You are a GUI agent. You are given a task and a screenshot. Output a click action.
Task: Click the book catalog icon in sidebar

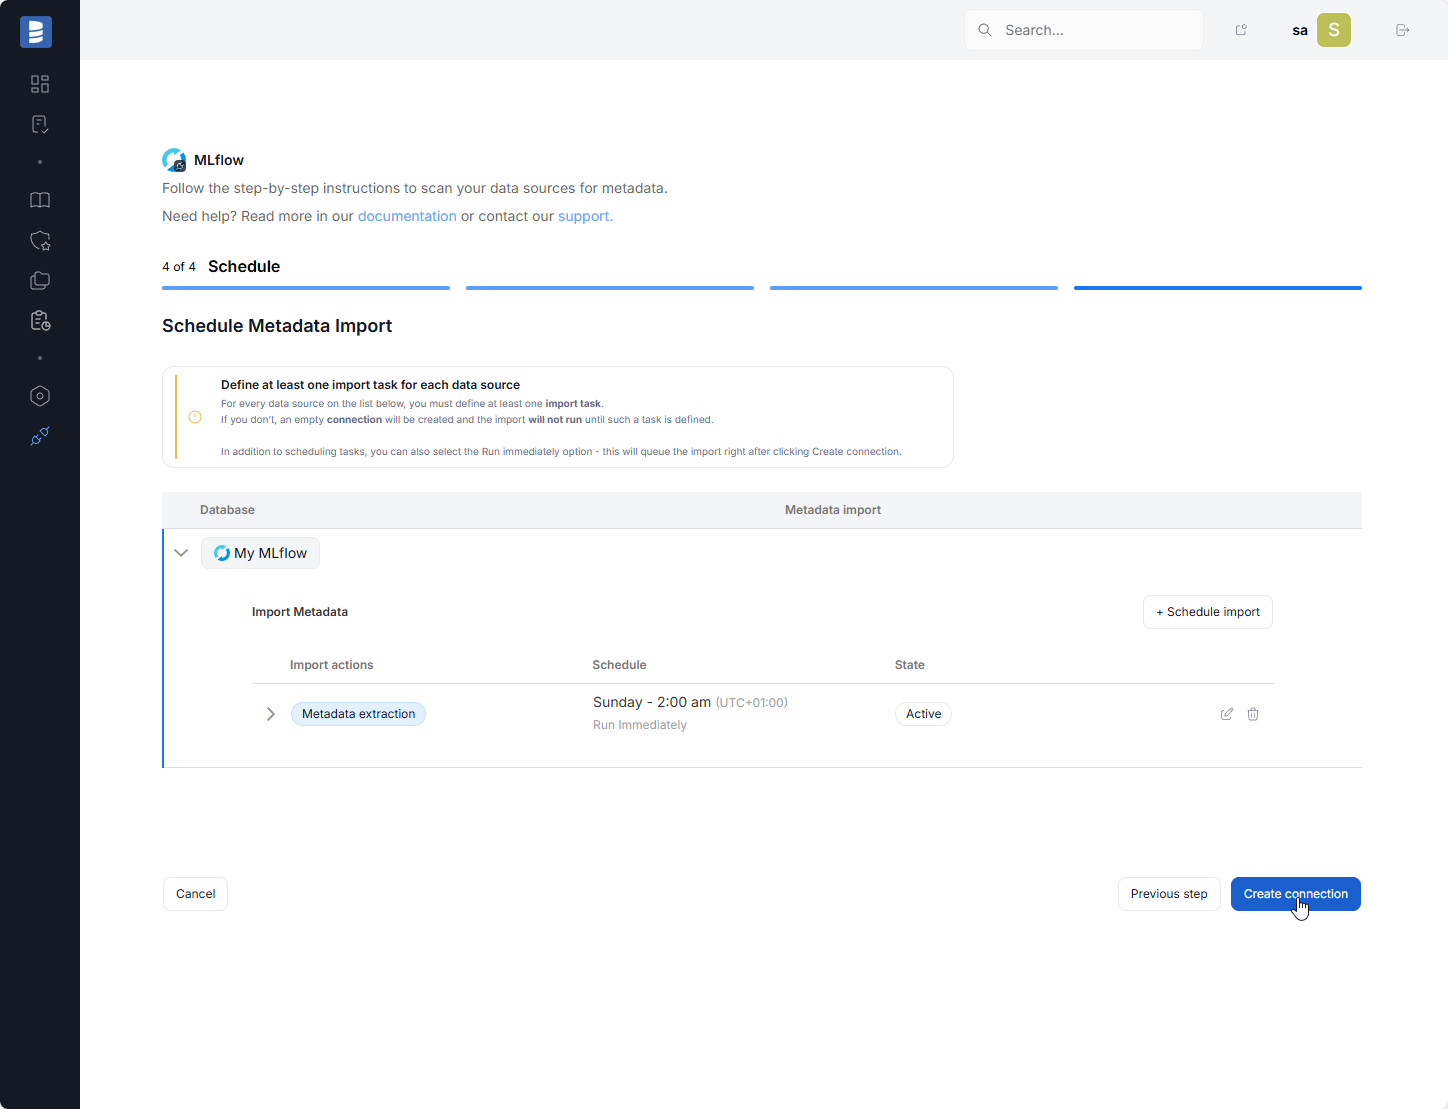[40, 200]
